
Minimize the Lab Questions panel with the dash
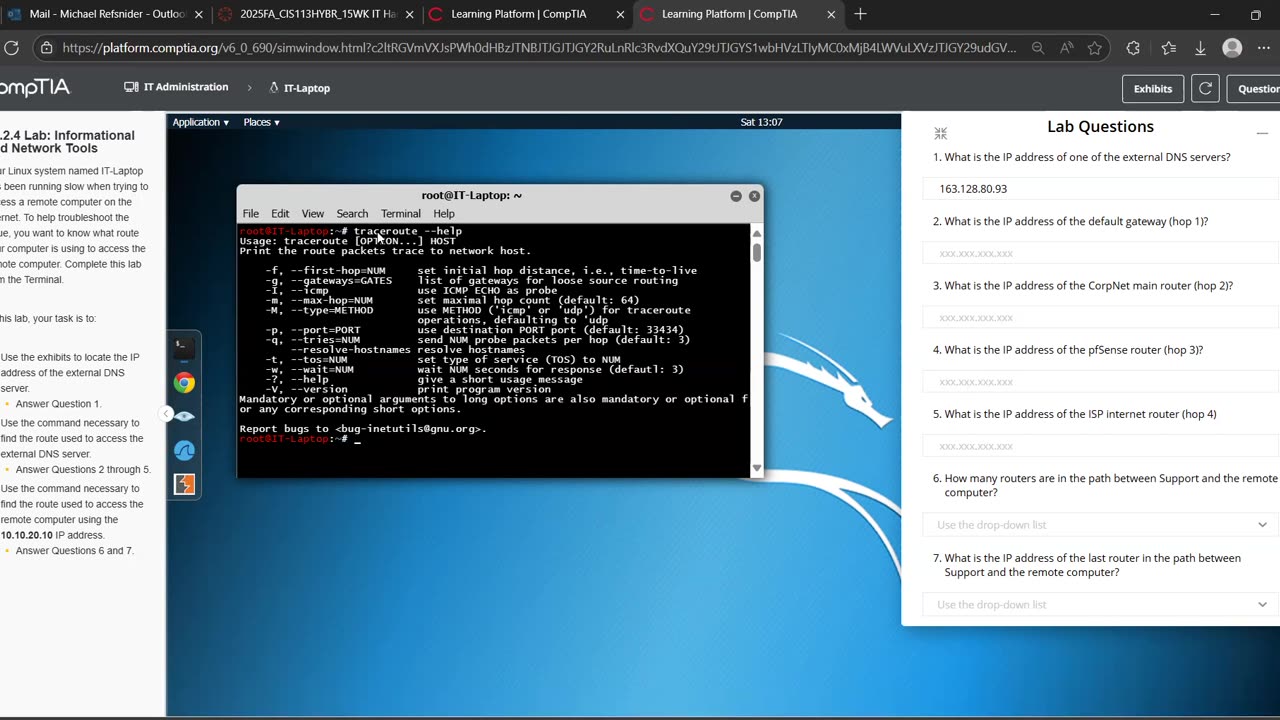(1262, 133)
